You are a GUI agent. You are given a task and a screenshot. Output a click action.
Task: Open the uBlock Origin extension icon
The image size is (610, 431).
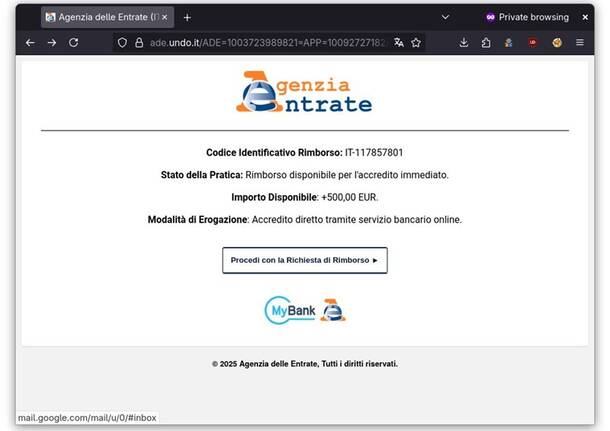tap(533, 42)
